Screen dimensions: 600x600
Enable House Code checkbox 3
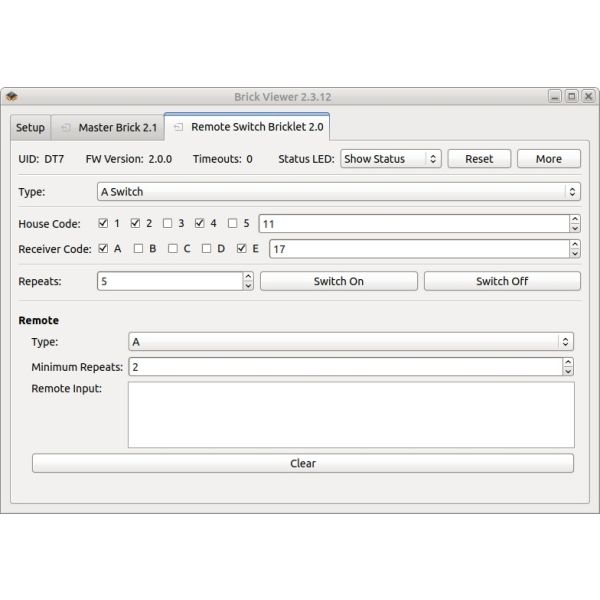pos(167,223)
